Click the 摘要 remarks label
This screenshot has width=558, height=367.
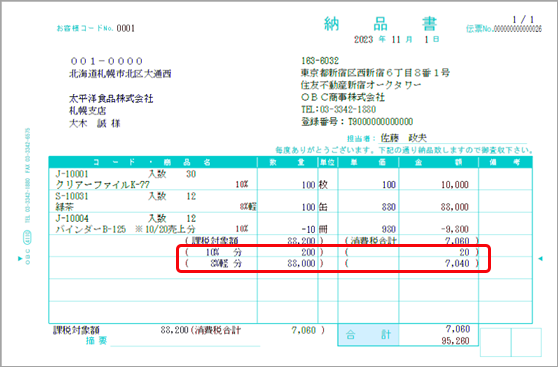[96, 341]
